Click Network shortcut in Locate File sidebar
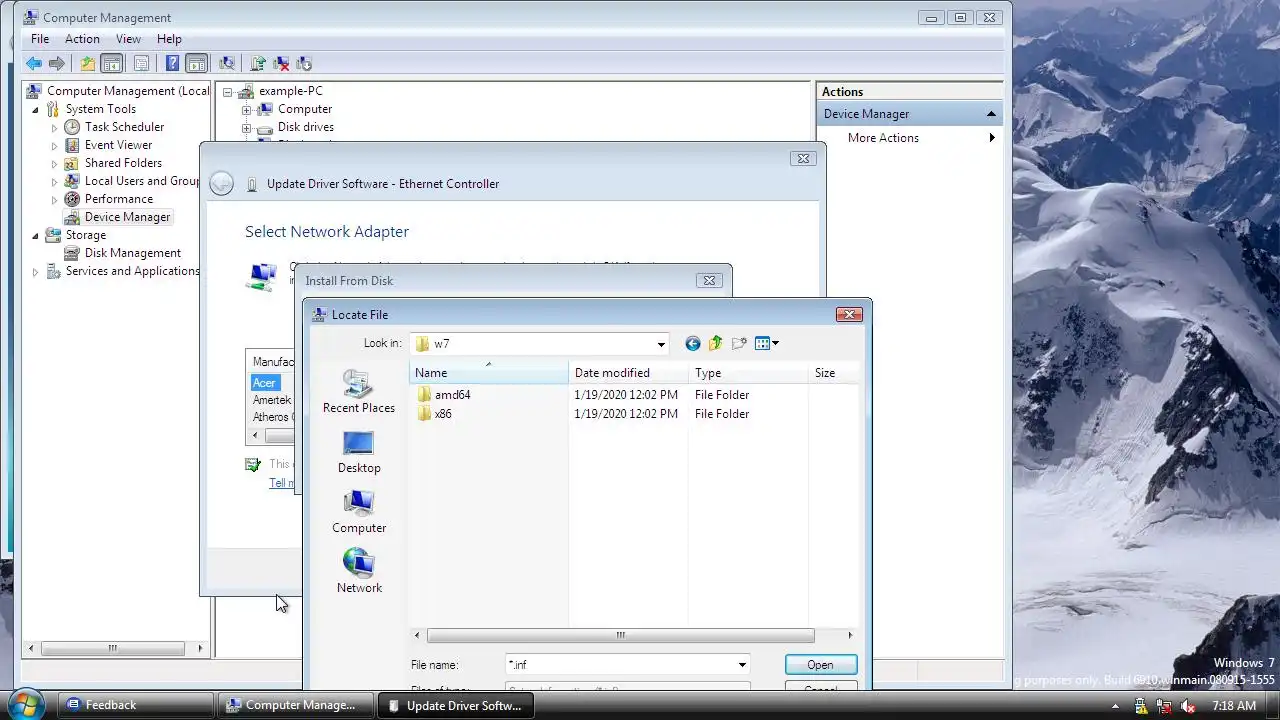The image size is (1280, 720). (x=359, y=572)
